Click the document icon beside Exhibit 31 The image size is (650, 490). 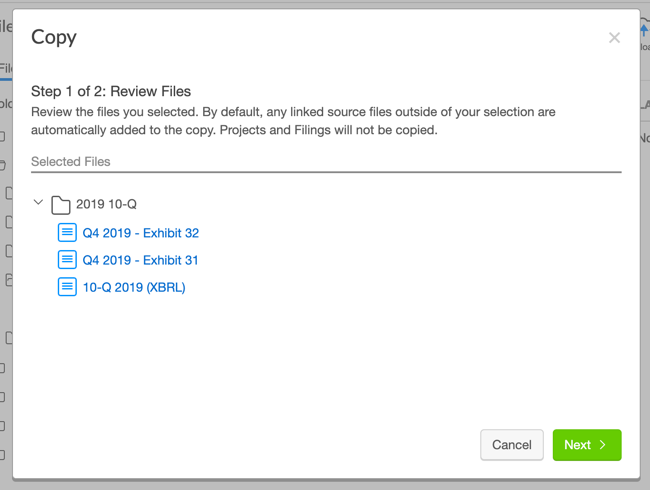[67, 260]
